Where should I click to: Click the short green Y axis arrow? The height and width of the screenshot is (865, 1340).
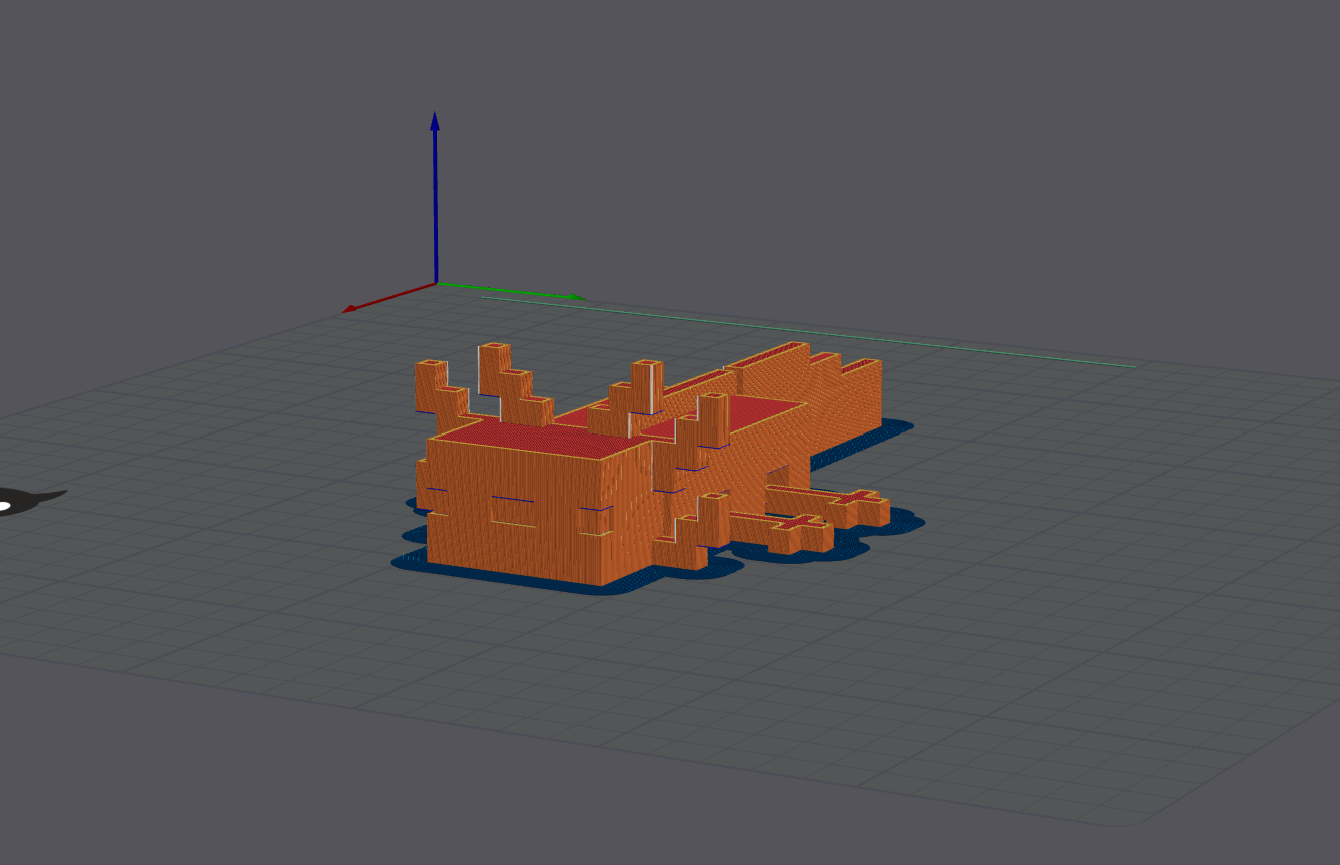pyautogui.click(x=512, y=291)
